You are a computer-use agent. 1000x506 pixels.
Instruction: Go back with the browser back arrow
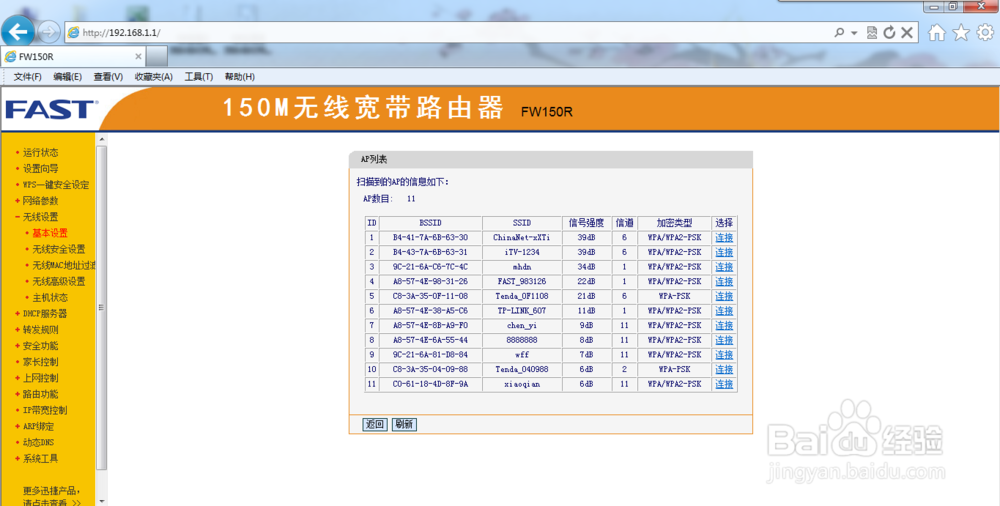18,31
